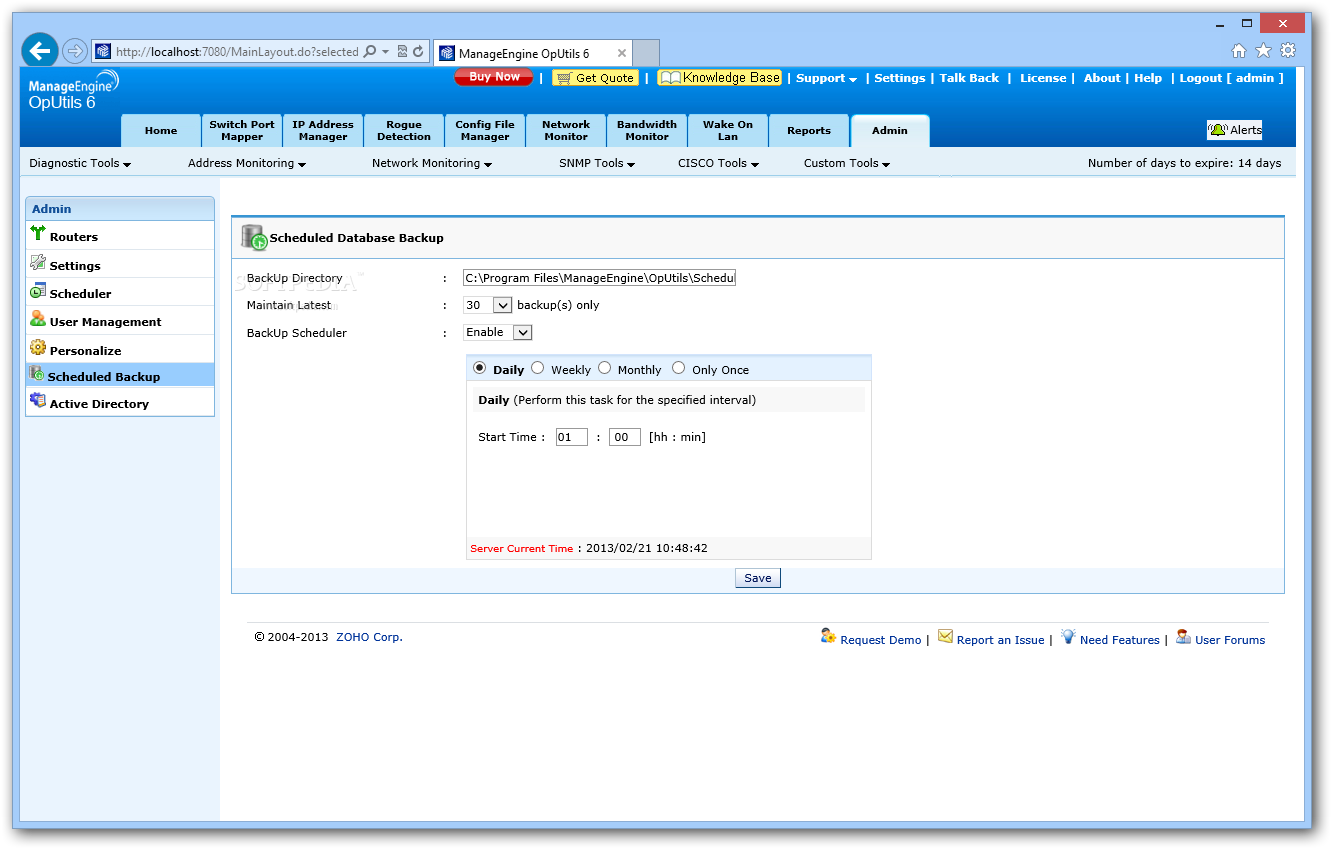The image size is (1332, 849).
Task: Expand the Diagnostic Tools menu
Action: tap(80, 163)
